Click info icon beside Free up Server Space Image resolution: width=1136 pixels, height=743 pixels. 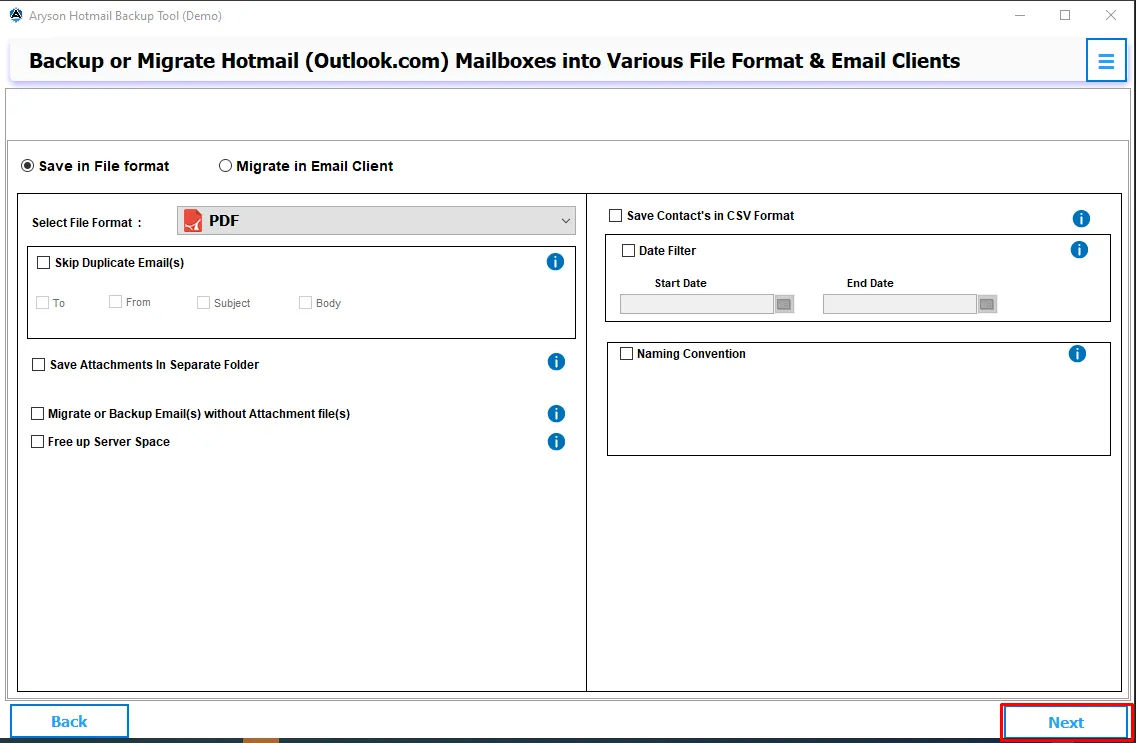click(x=556, y=442)
